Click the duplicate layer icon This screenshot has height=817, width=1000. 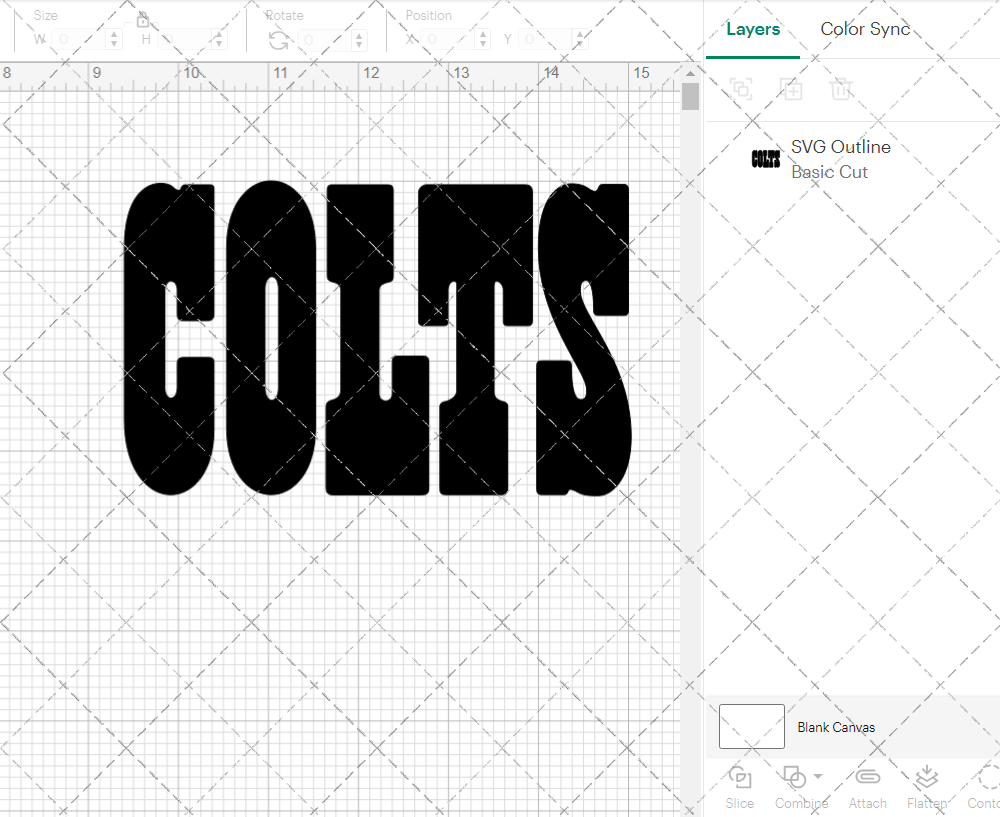791,90
